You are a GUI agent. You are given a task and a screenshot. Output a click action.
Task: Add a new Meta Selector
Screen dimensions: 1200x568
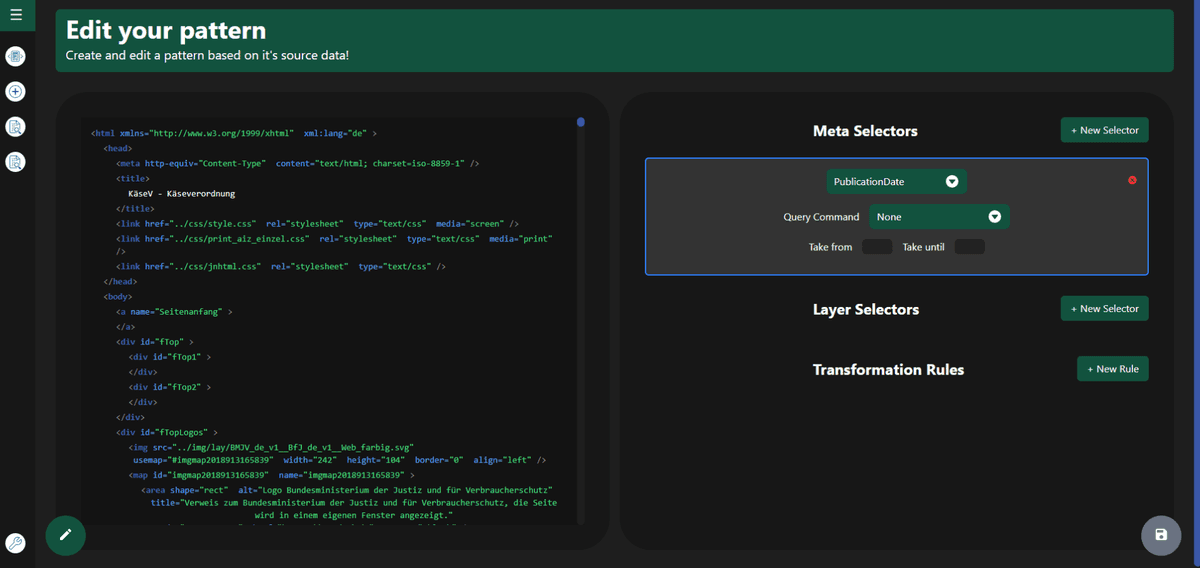(x=1104, y=130)
